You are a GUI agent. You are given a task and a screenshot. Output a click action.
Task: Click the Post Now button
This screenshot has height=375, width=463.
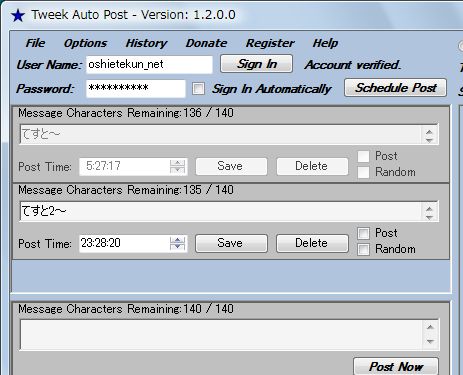[x=396, y=367]
